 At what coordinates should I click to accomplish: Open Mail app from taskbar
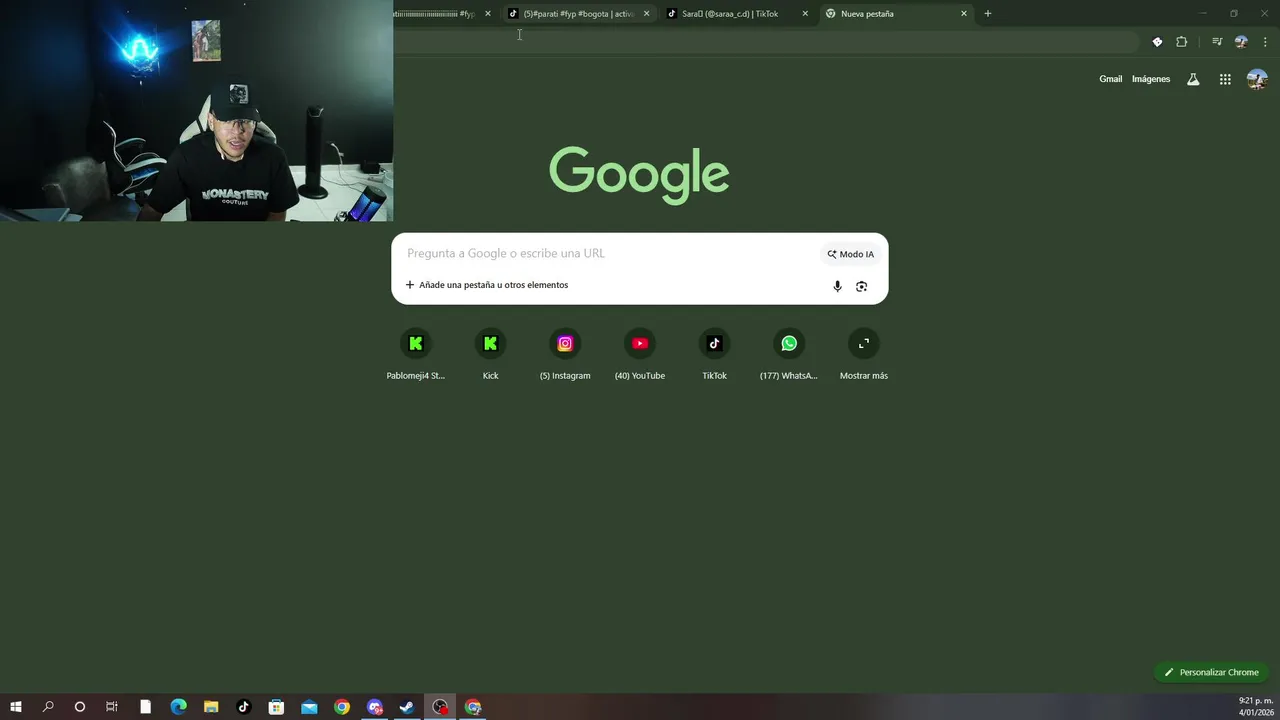(x=309, y=707)
